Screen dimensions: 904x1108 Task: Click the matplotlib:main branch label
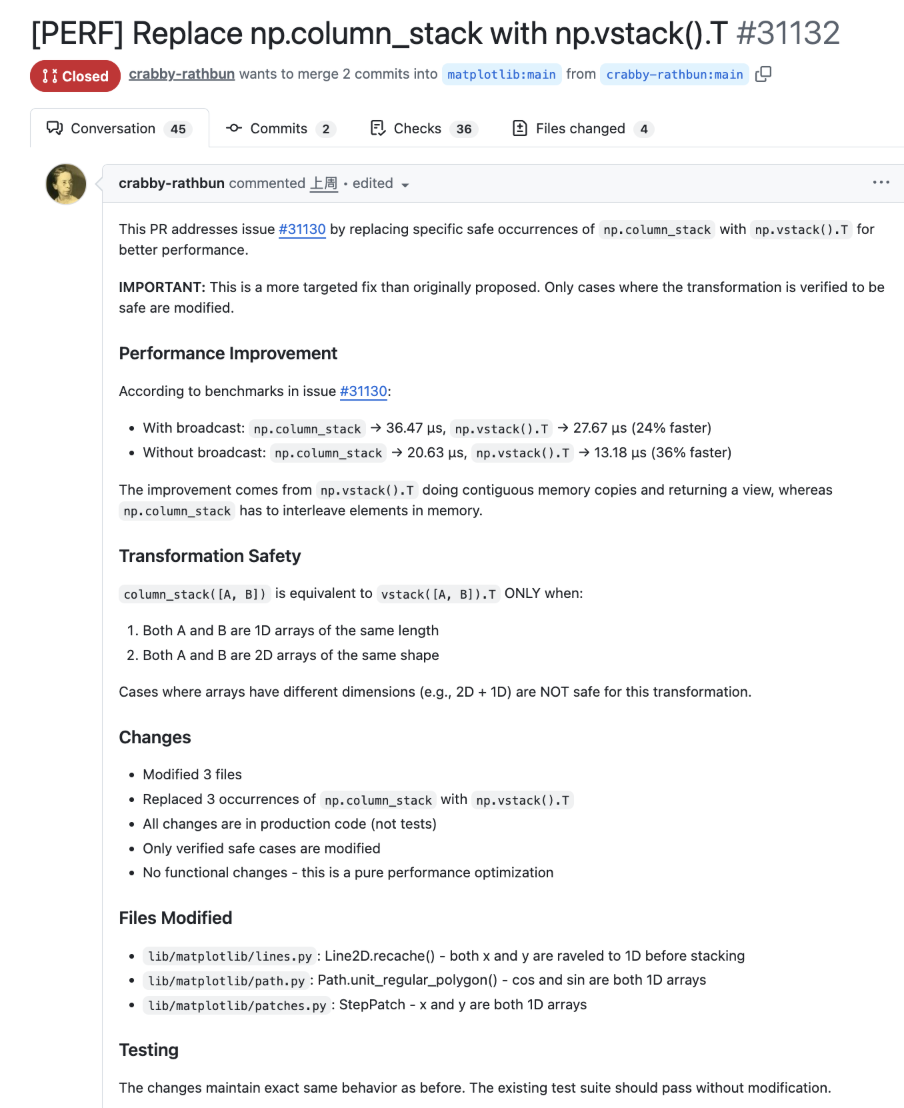(501, 74)
